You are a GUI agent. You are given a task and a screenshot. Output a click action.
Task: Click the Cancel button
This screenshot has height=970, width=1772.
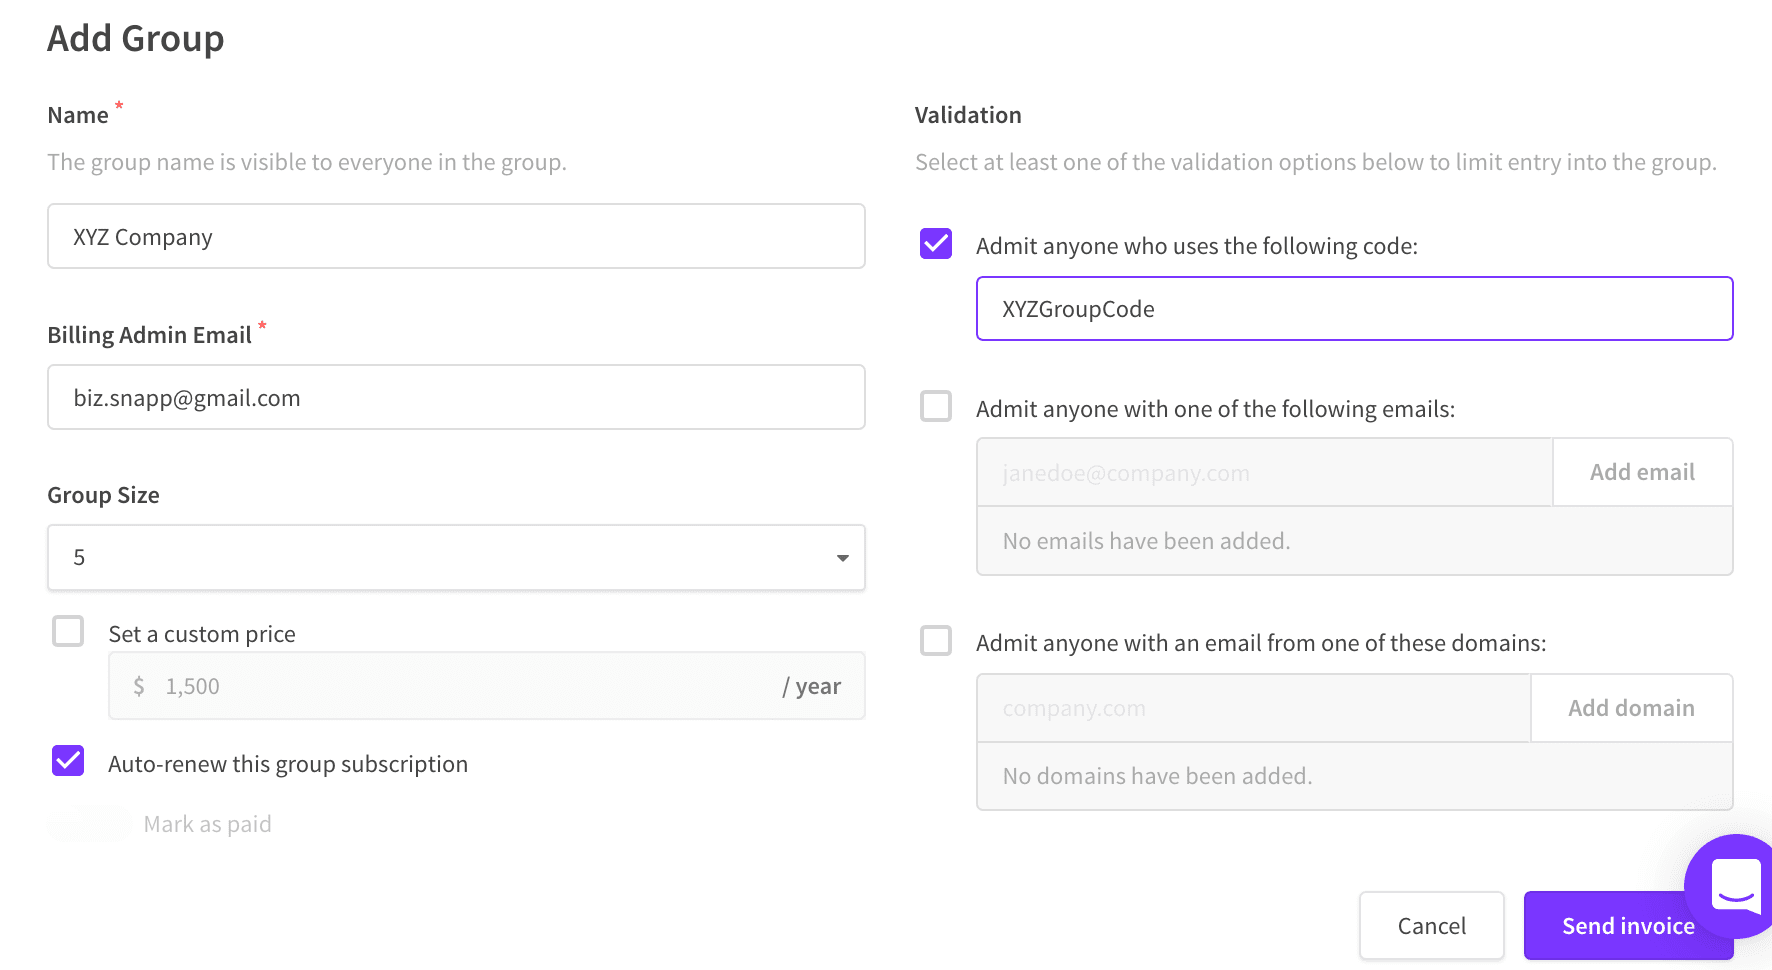point(1432,926)
